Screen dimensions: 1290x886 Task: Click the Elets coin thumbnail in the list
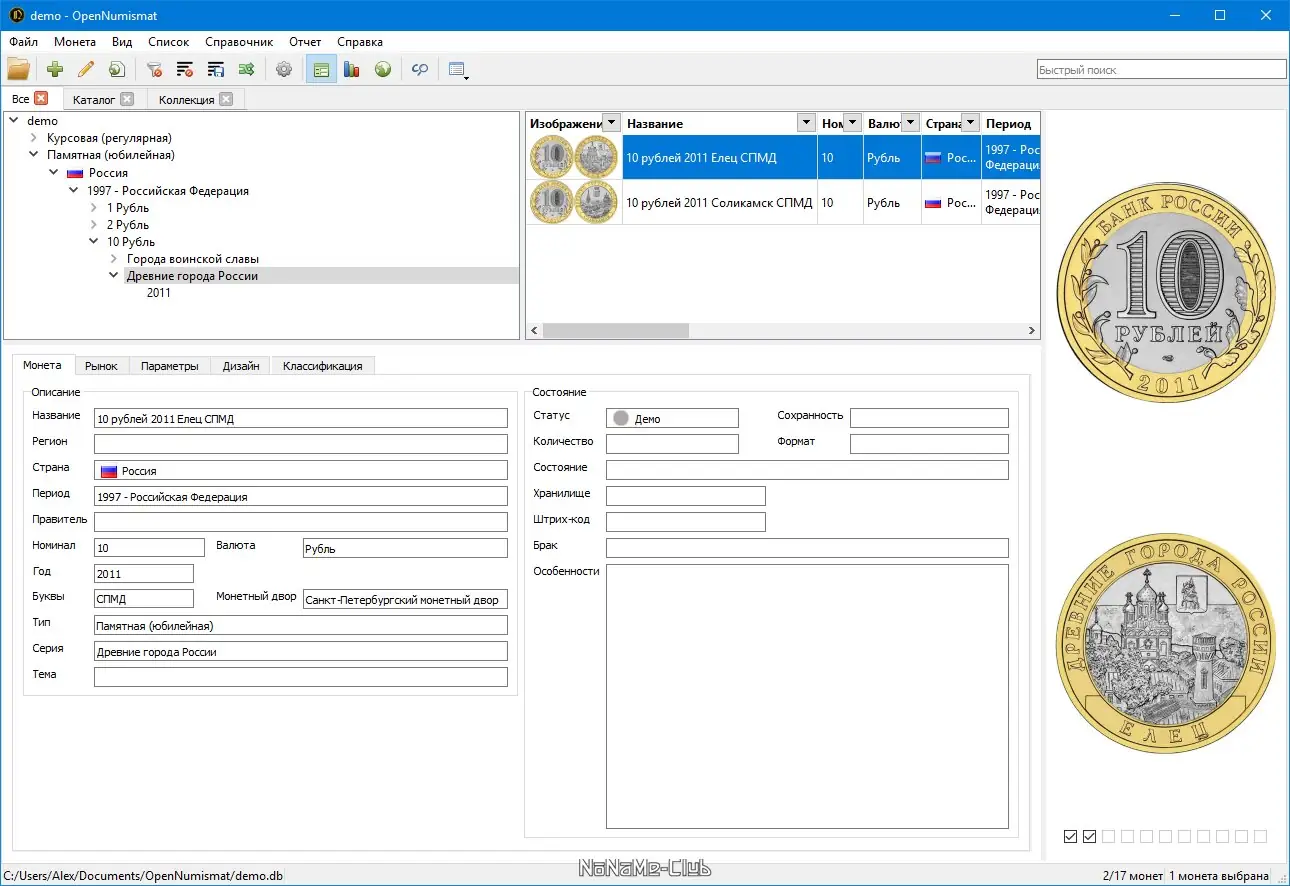(x=574, y=158)
